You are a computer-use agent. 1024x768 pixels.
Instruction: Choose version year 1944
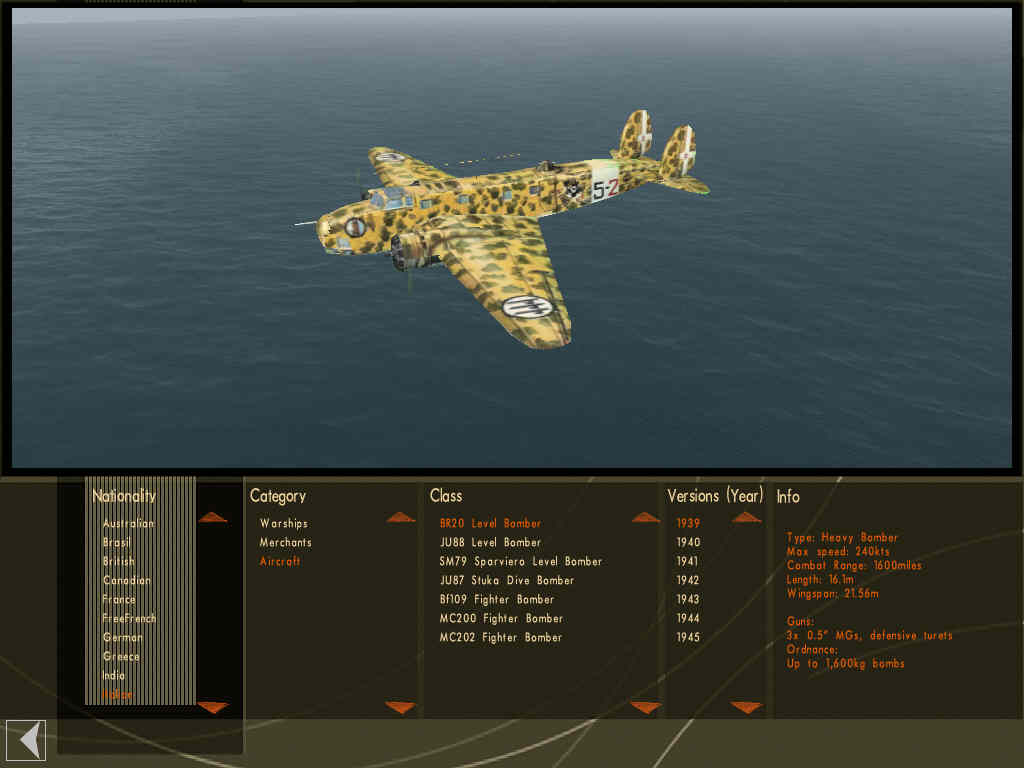tap(688, 618)
